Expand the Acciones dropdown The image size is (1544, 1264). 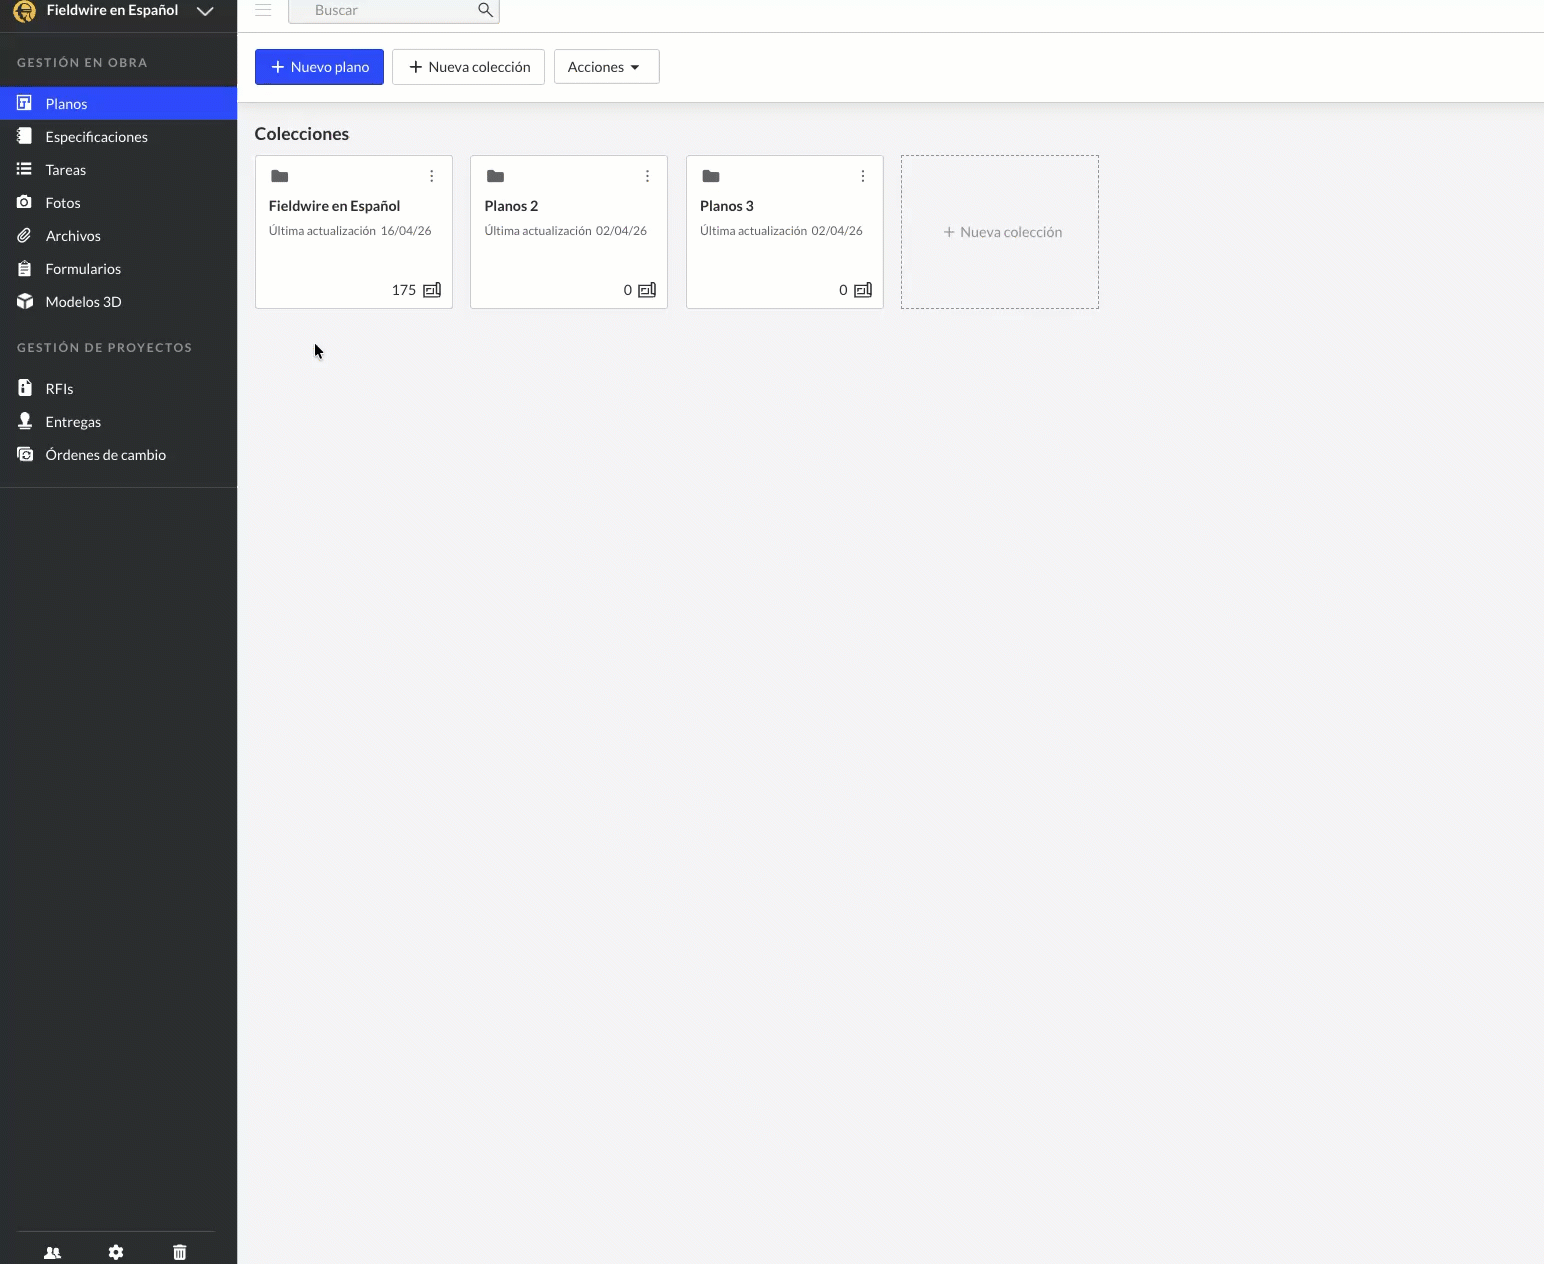point(606,67)
